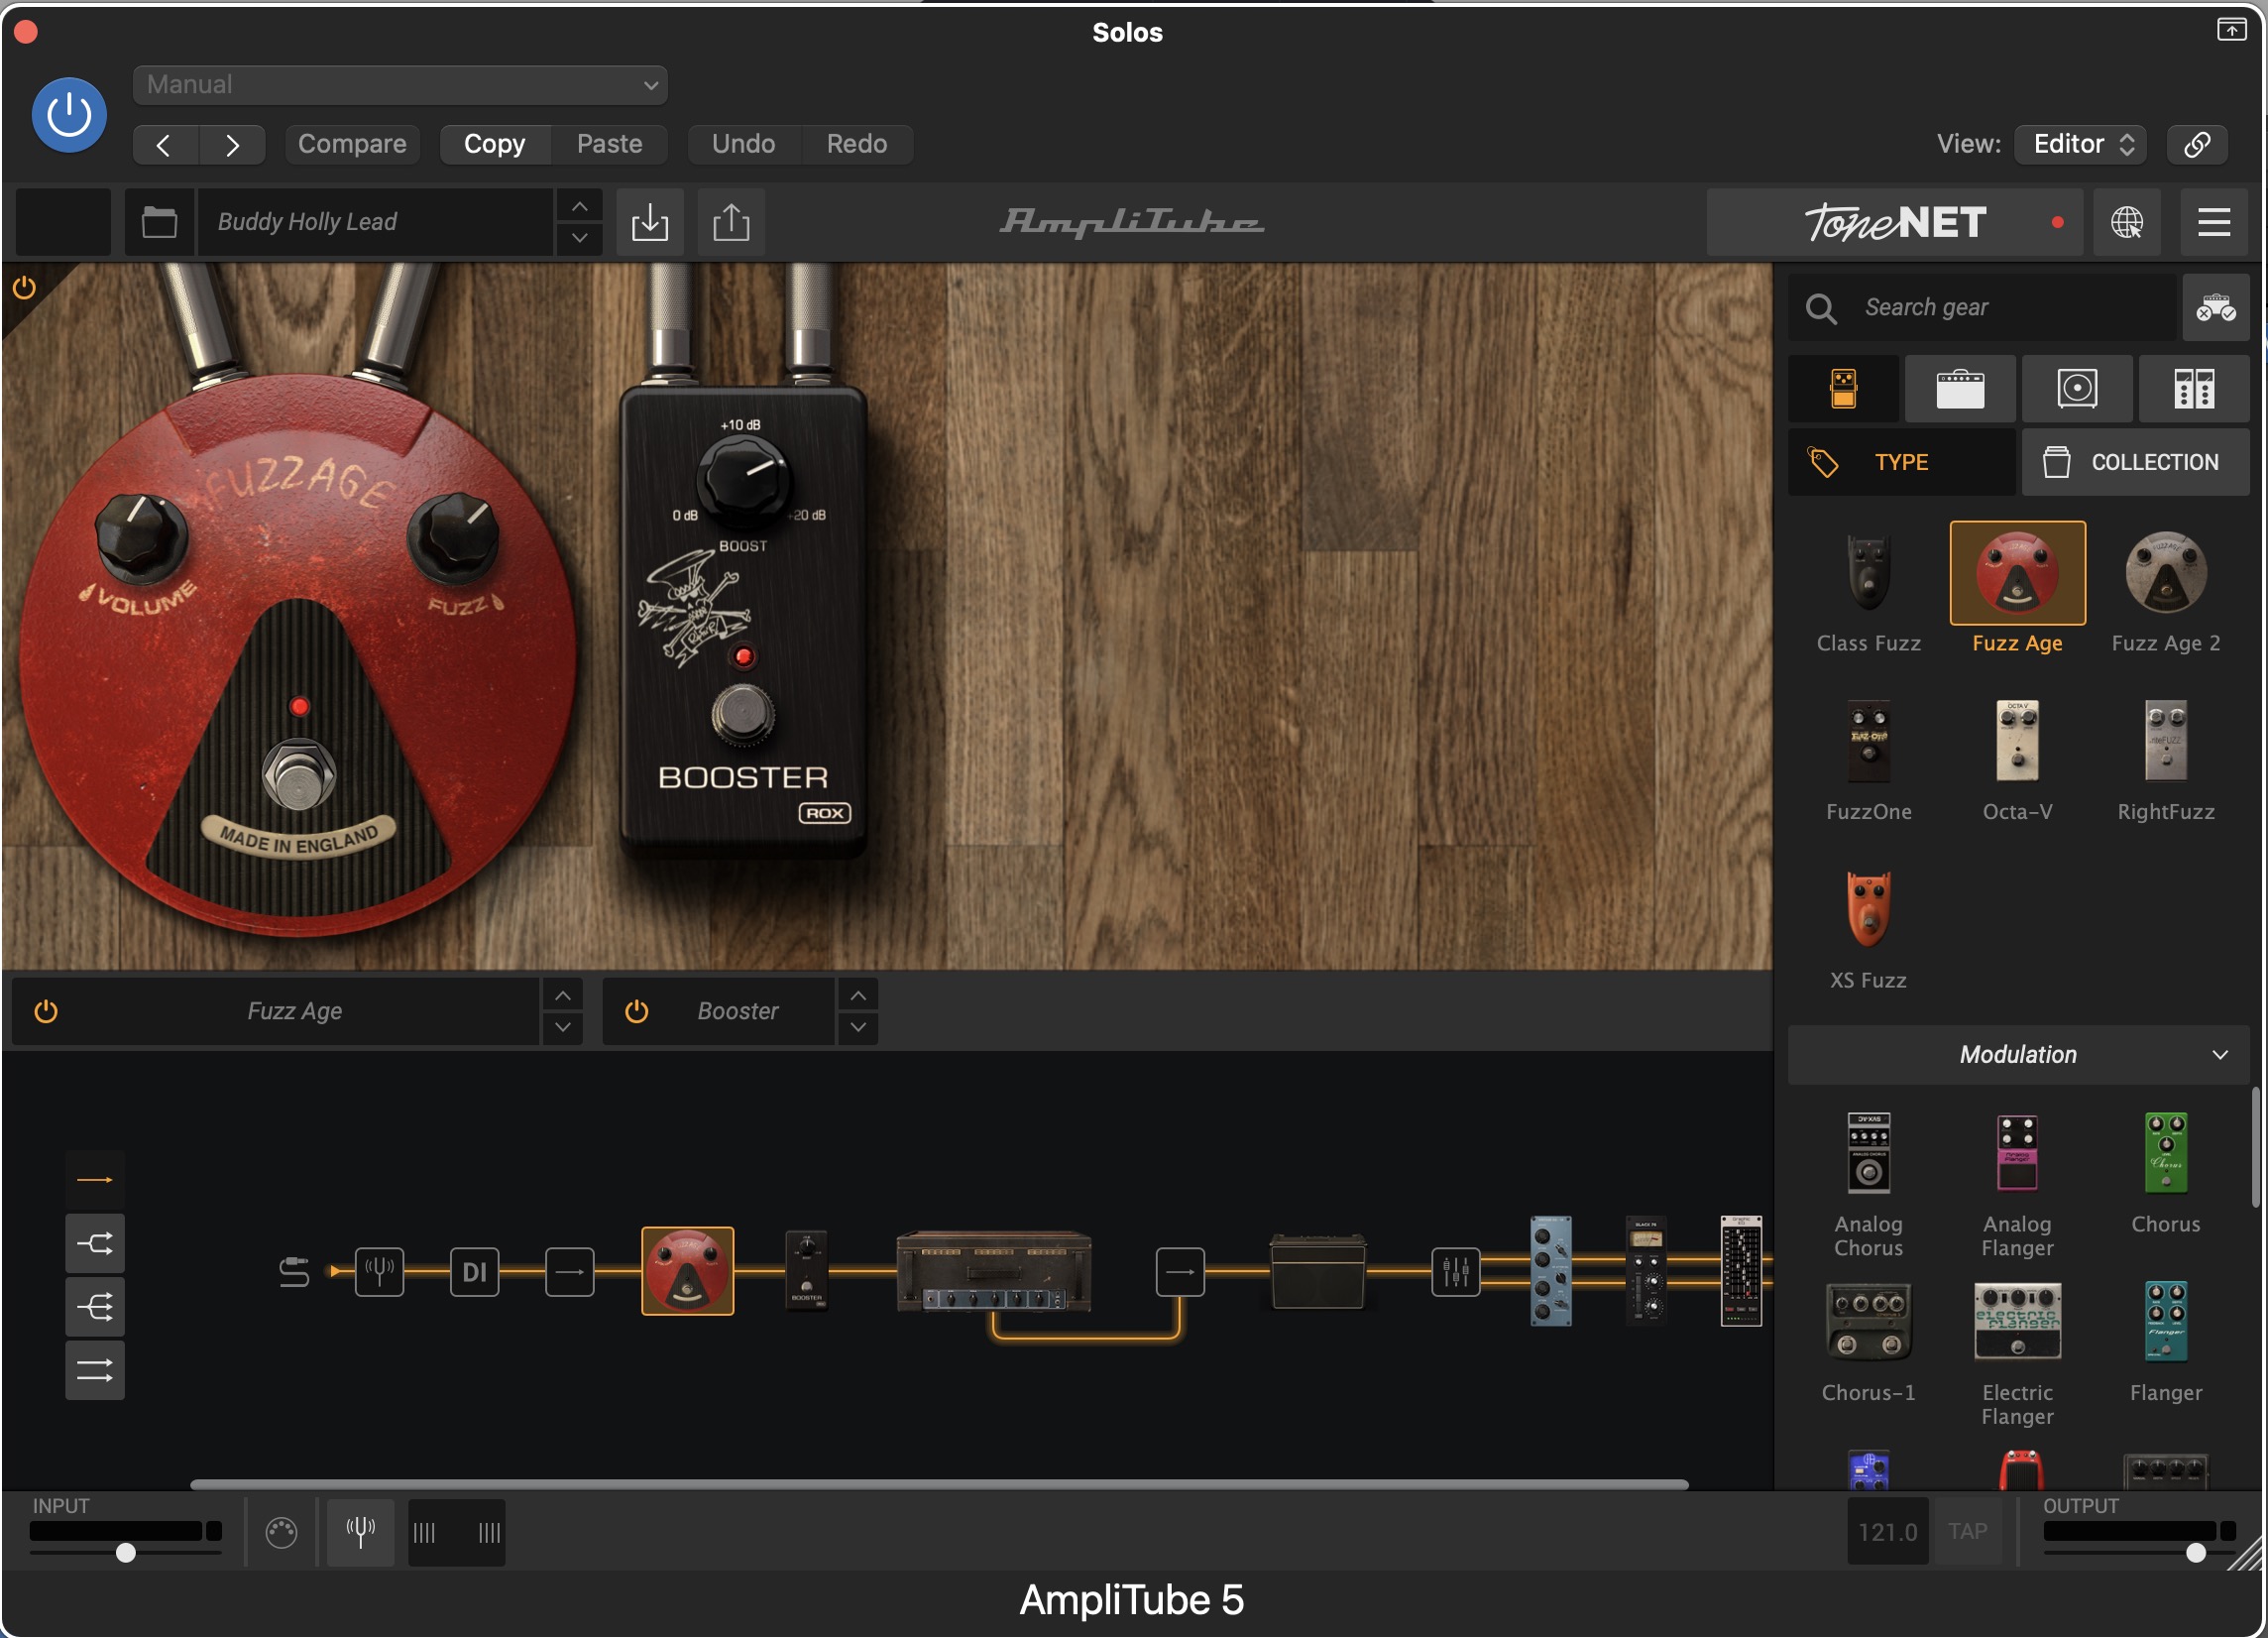Select the teal Flanger pedal

click(x=2165, y=1342)
